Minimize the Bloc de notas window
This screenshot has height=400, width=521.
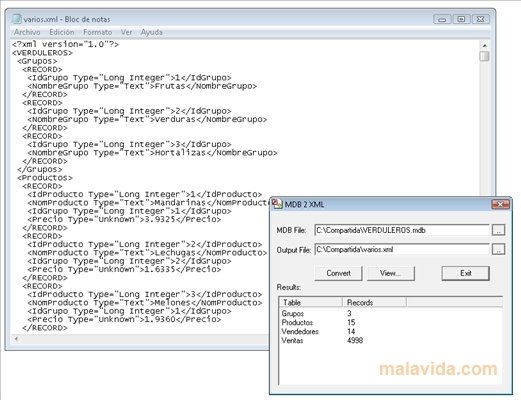(x=442, y=19)
